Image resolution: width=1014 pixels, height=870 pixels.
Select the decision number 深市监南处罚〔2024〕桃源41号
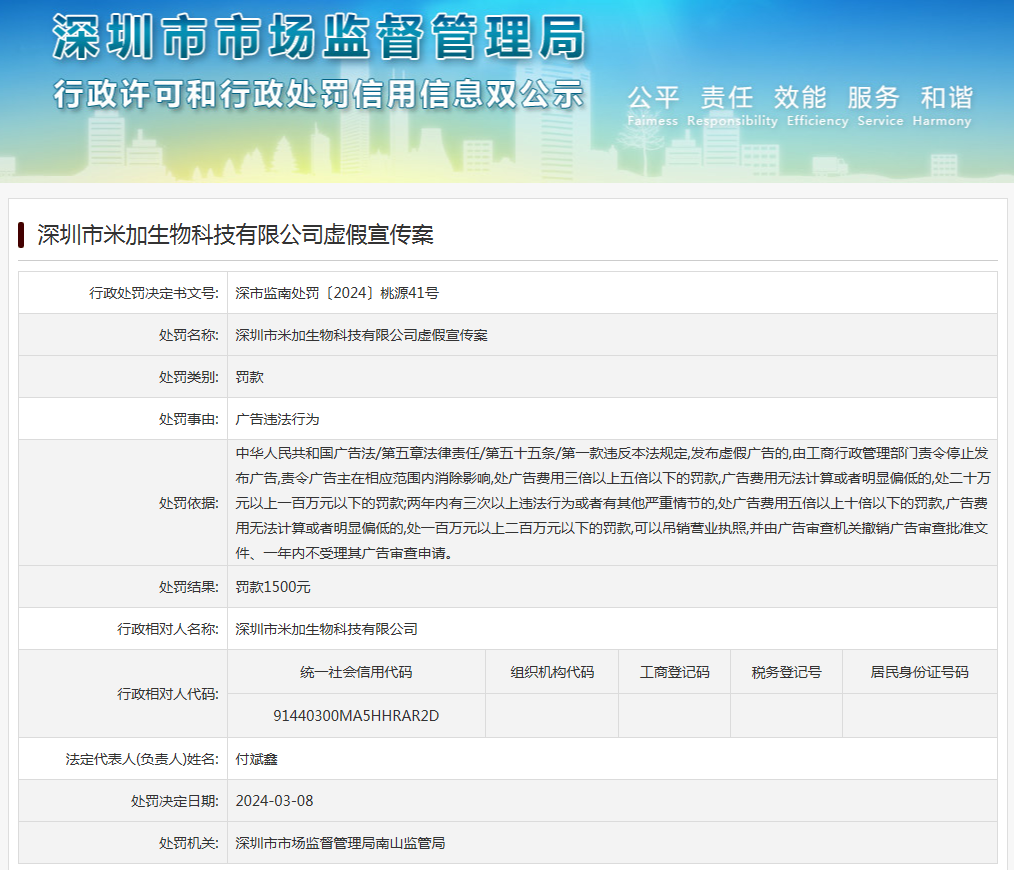[x=337, y=293]
